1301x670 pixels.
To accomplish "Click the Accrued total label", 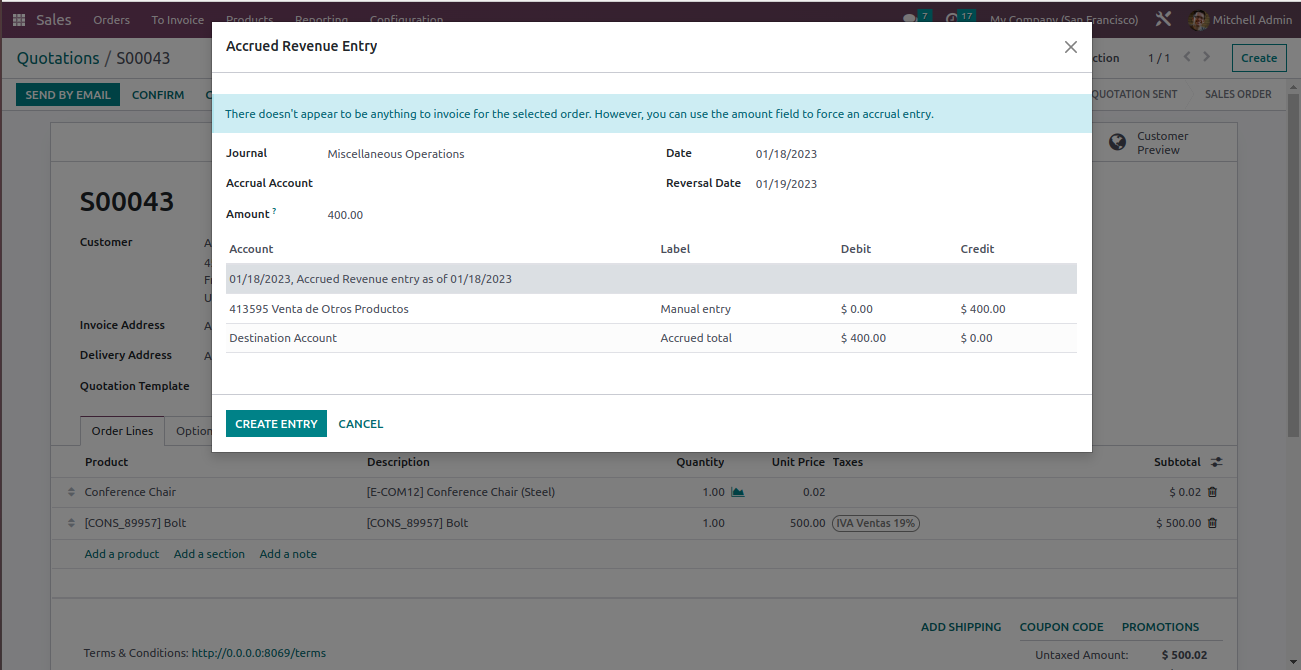I will pos(696,338).
